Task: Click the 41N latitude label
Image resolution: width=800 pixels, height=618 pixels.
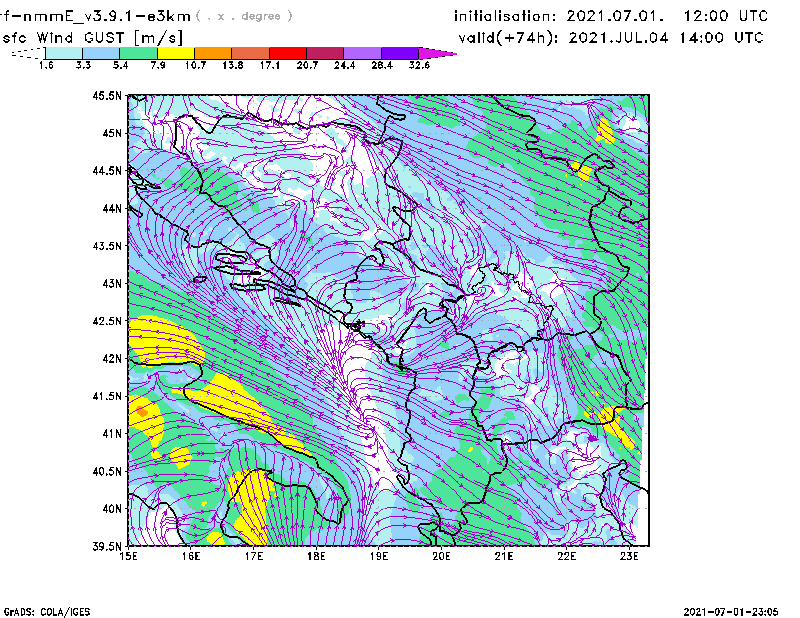Action: pos(112,434)
